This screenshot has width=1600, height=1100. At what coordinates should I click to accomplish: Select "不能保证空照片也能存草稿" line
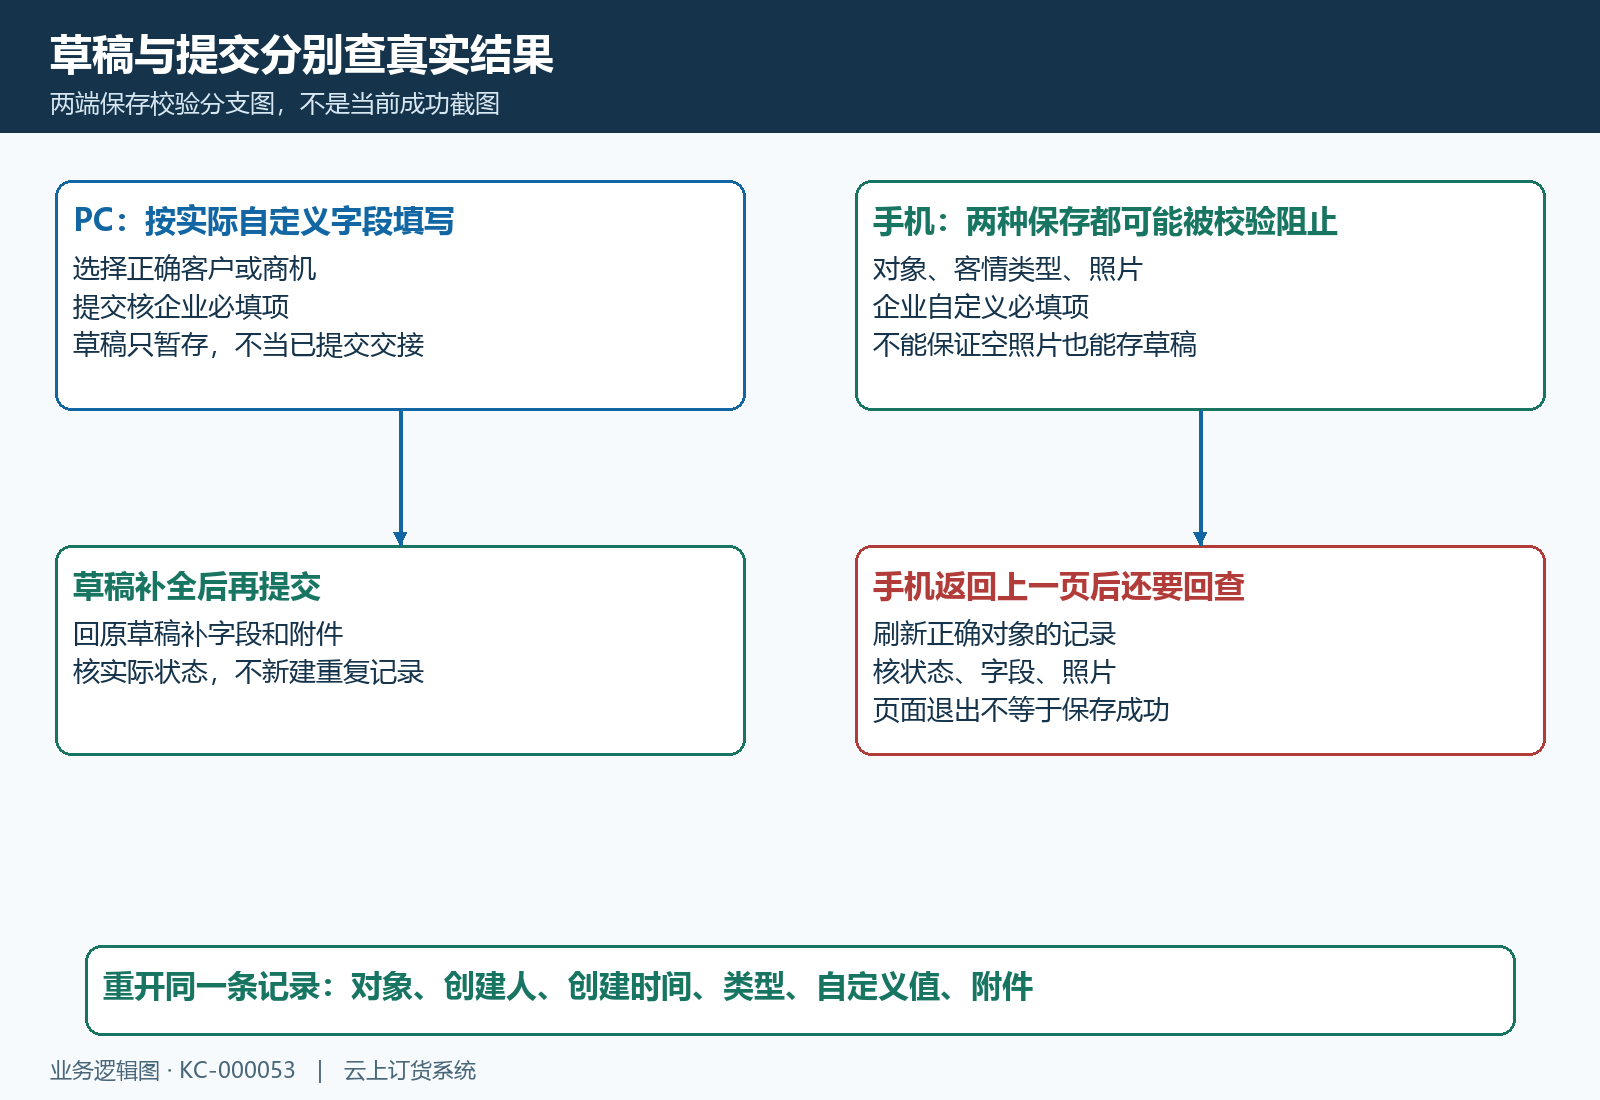1035,345
